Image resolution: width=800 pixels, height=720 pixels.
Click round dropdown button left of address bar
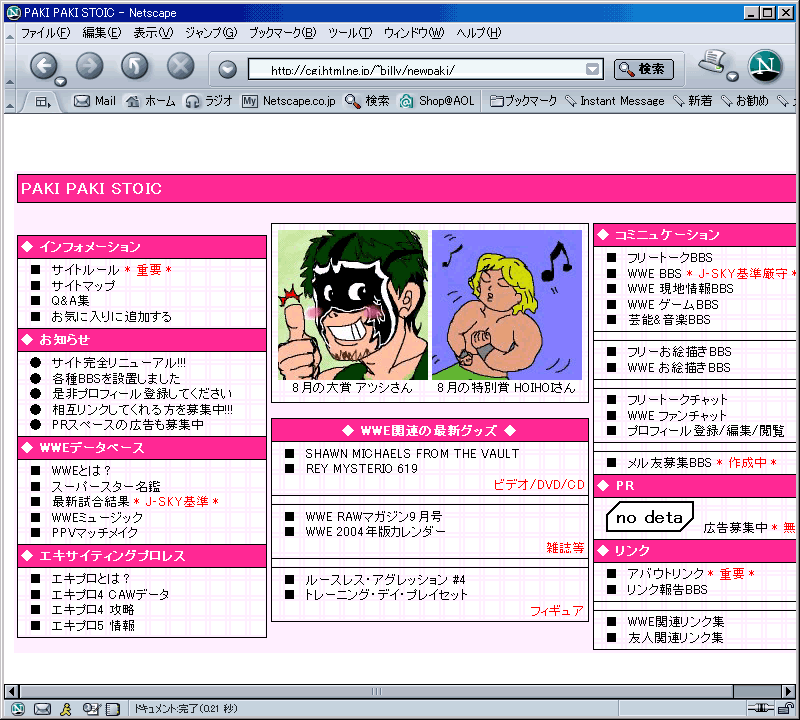click(228, 69)
